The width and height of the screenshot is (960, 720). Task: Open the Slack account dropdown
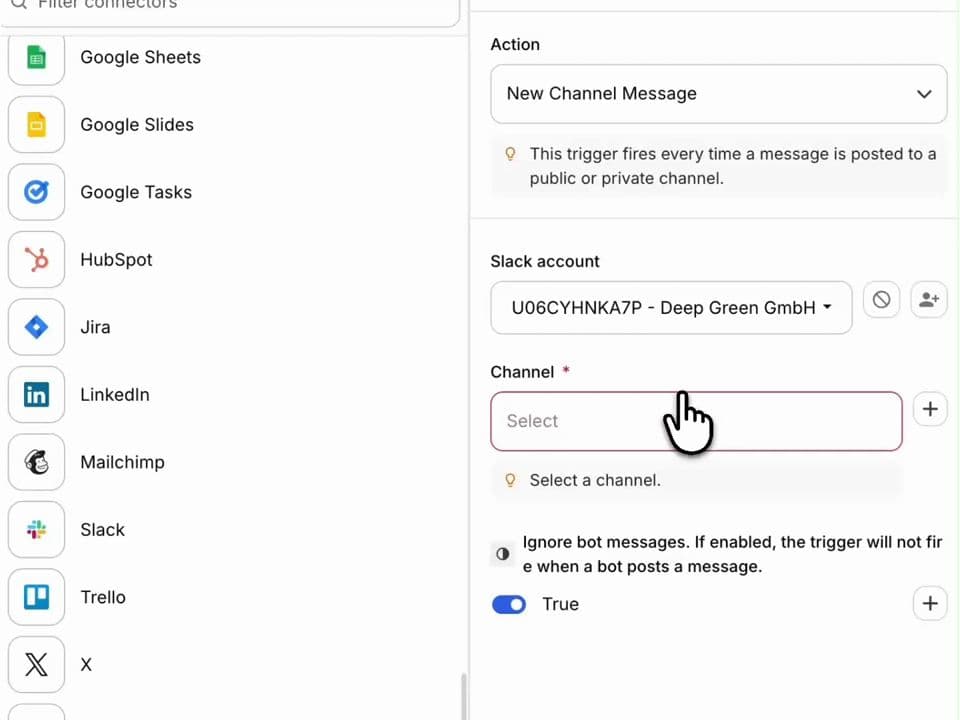[671, 308]
